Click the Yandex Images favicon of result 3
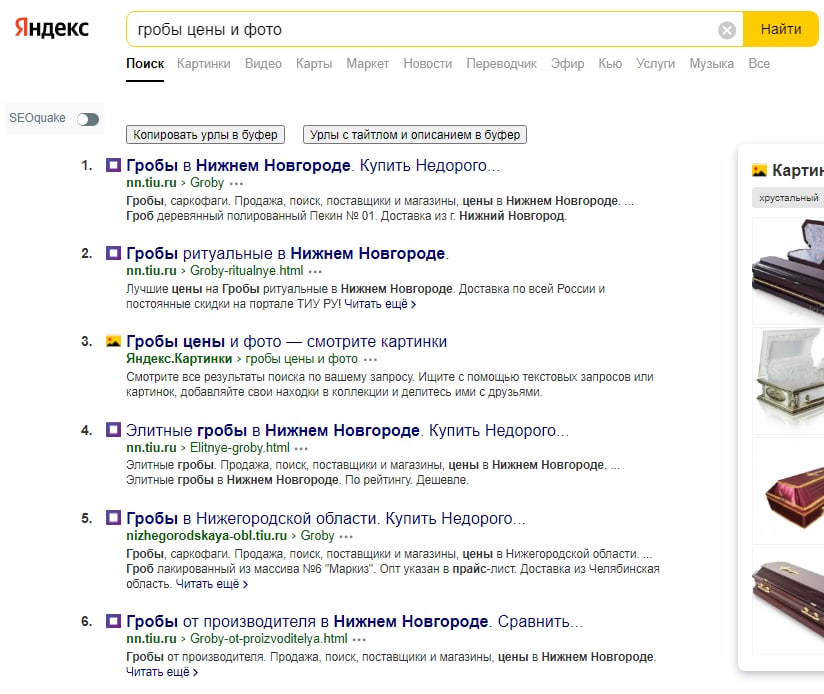The height and width of the screenshot is (694, 824). pyautogui.click(x=113, y=341)
